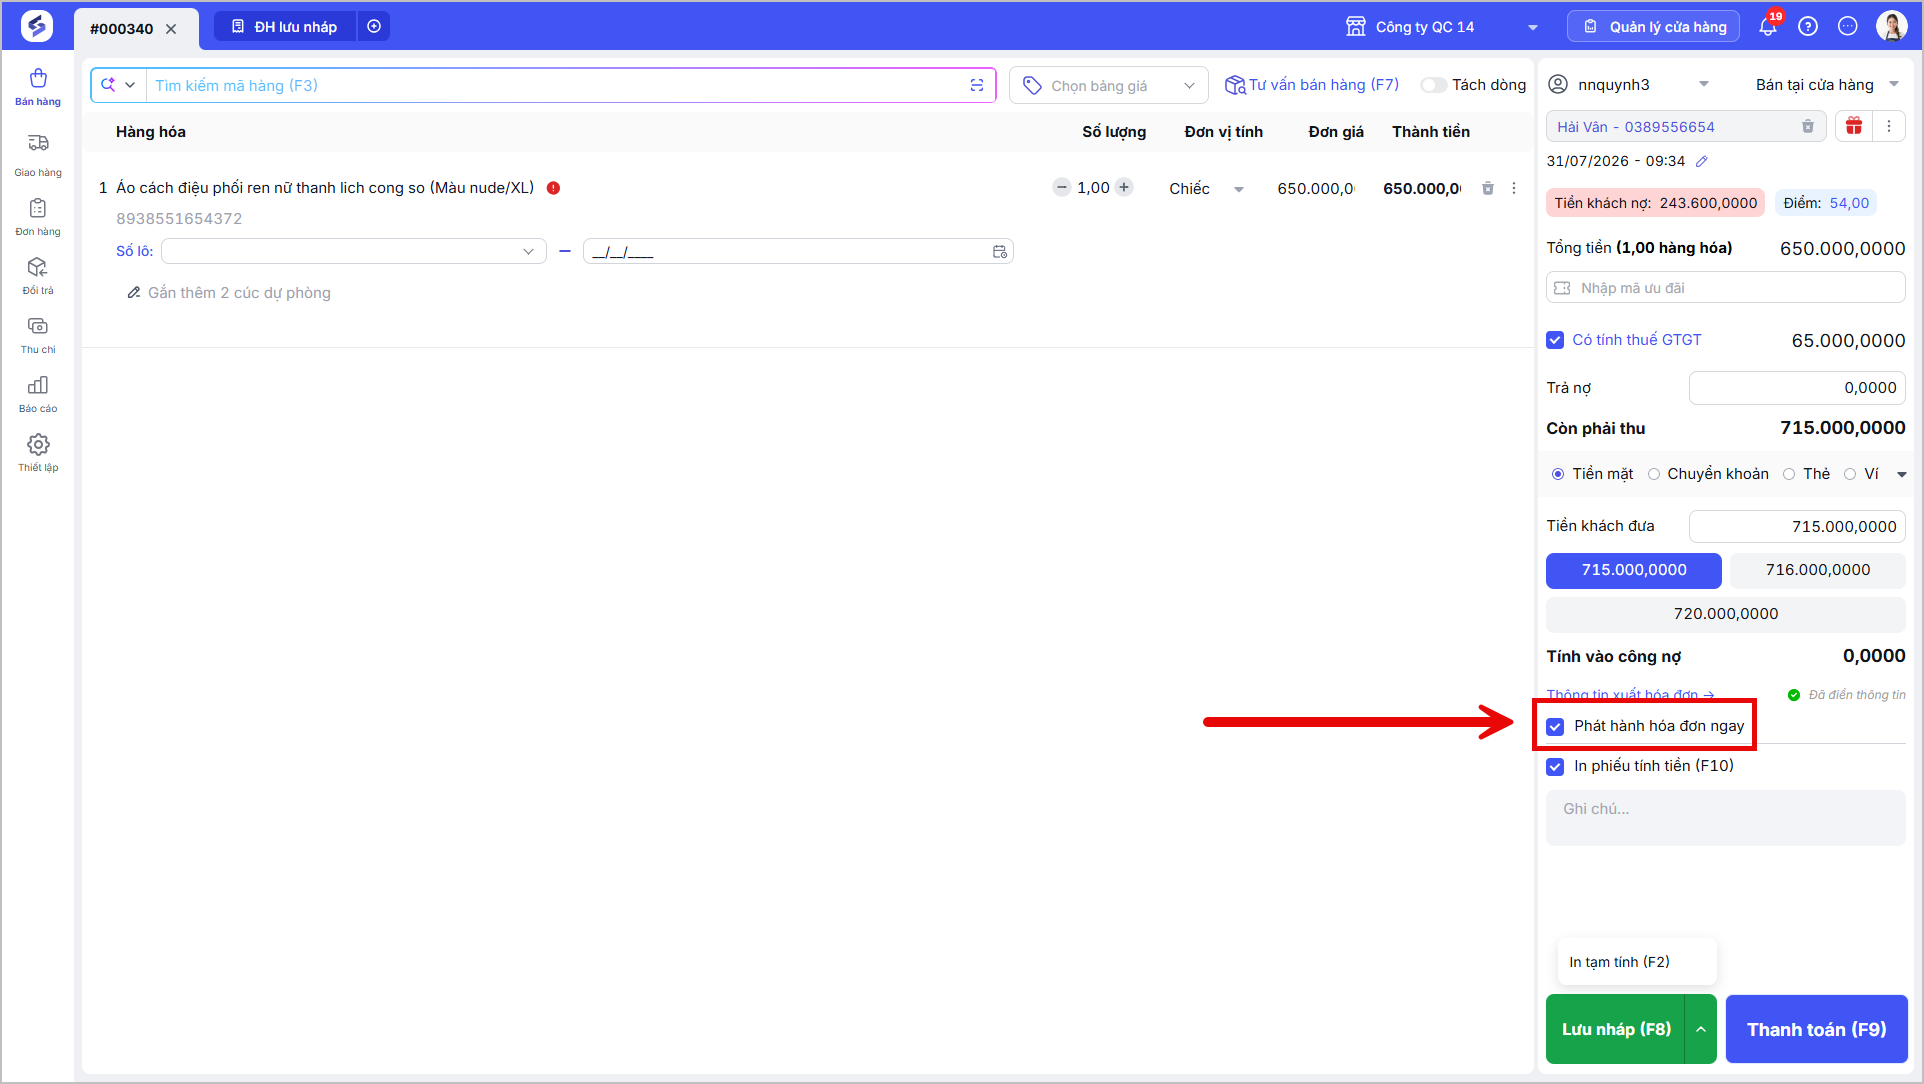Select the Chuyển khoản payment option

click(1708, 474)
